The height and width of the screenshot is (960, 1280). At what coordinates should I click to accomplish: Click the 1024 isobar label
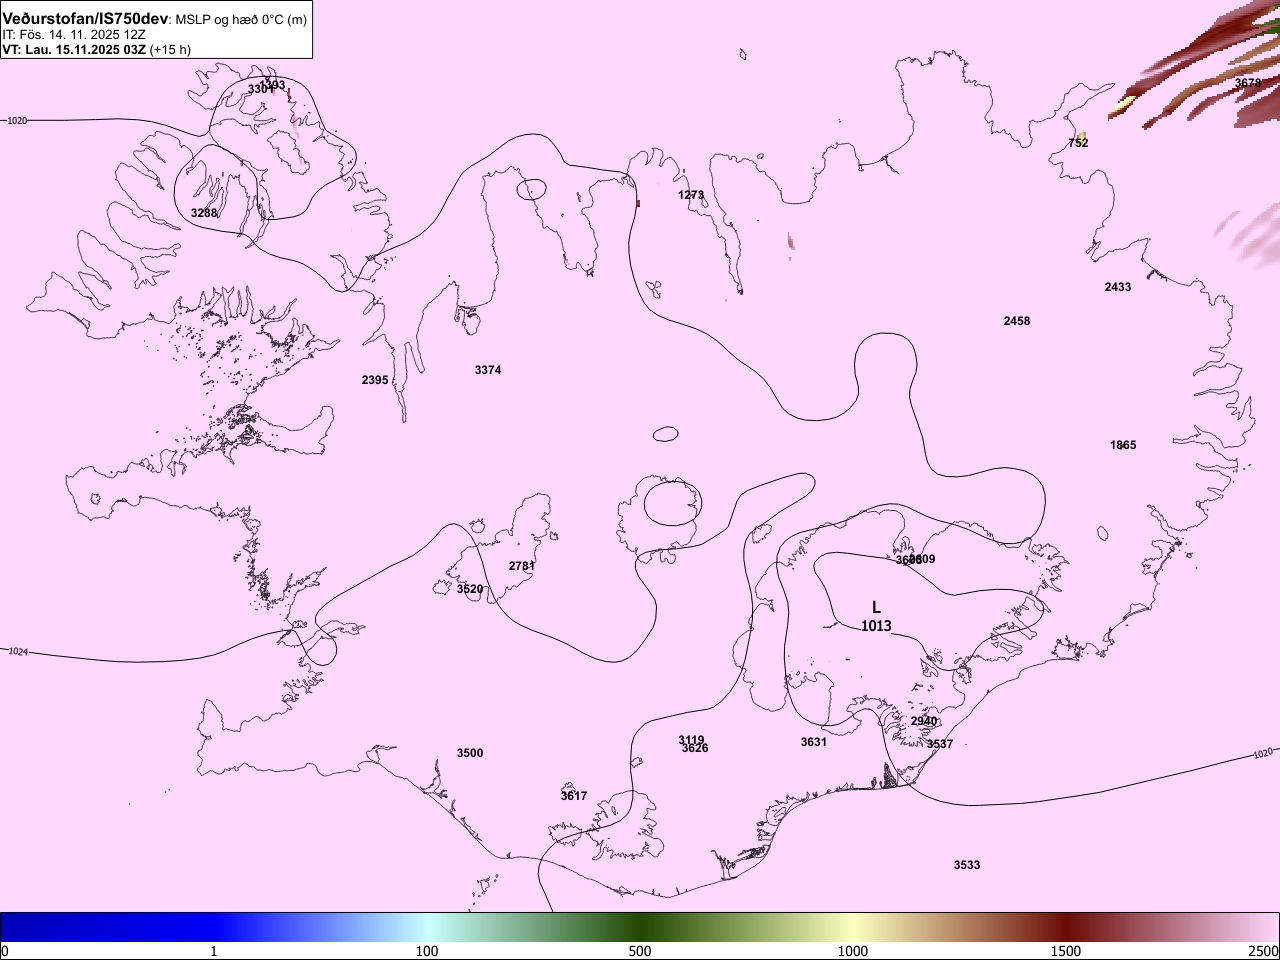point(18,651)
